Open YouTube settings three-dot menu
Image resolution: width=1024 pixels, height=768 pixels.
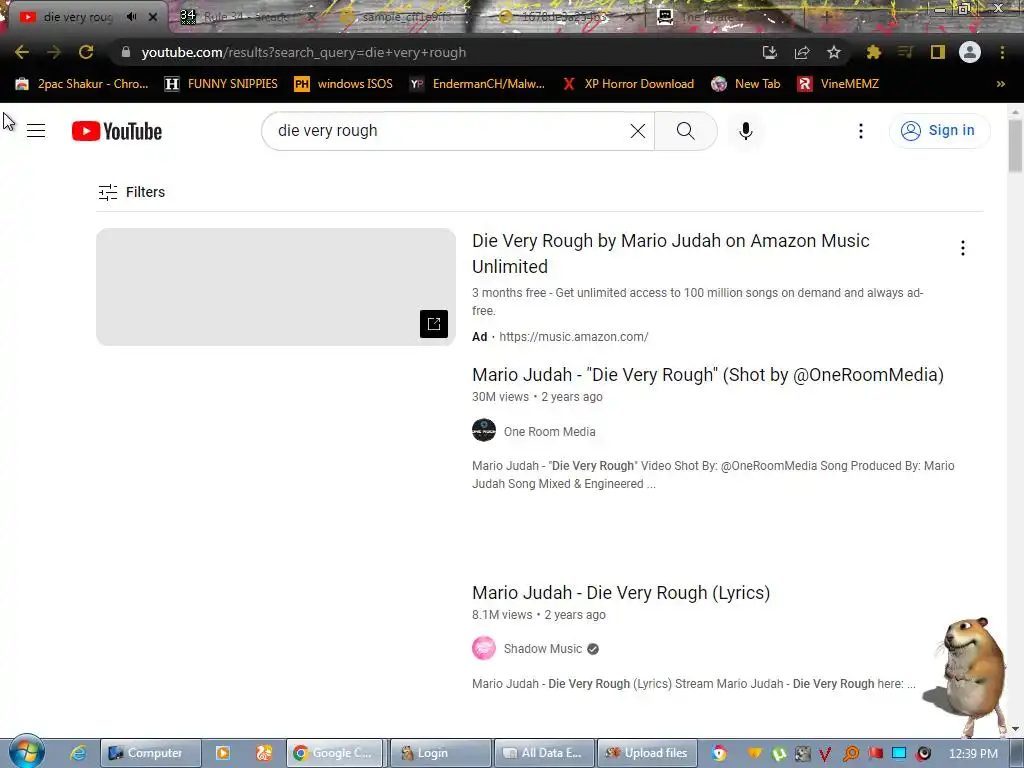[x=861, y=131]
